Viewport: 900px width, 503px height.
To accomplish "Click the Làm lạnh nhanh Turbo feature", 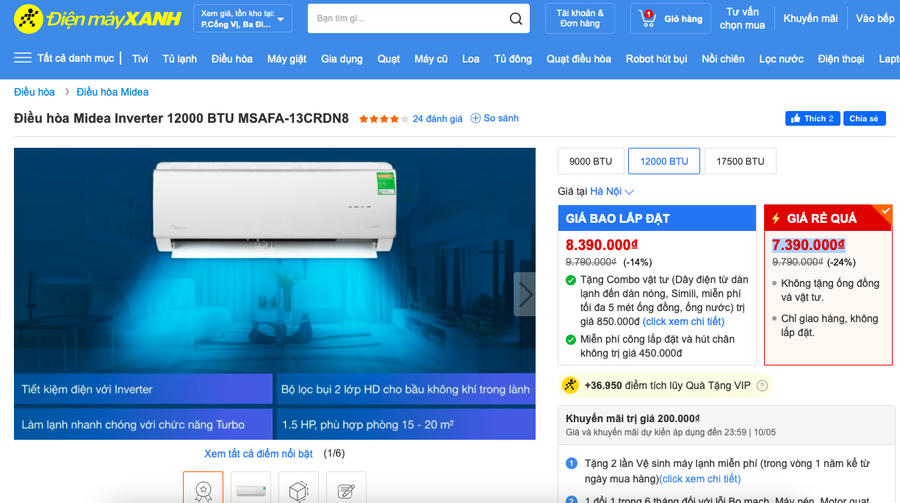I will click(x=143, y=424).
